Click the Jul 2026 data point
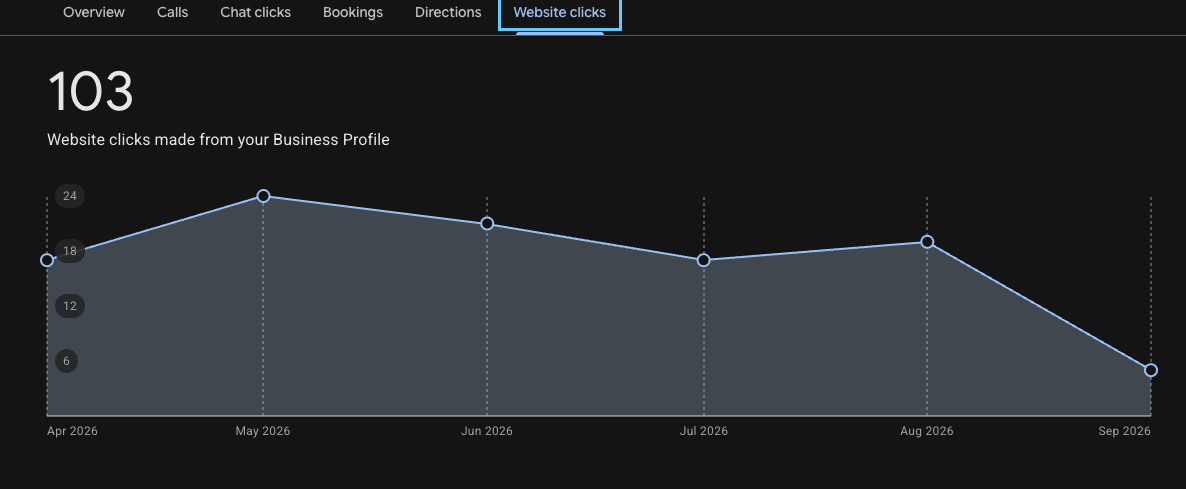 703,260
